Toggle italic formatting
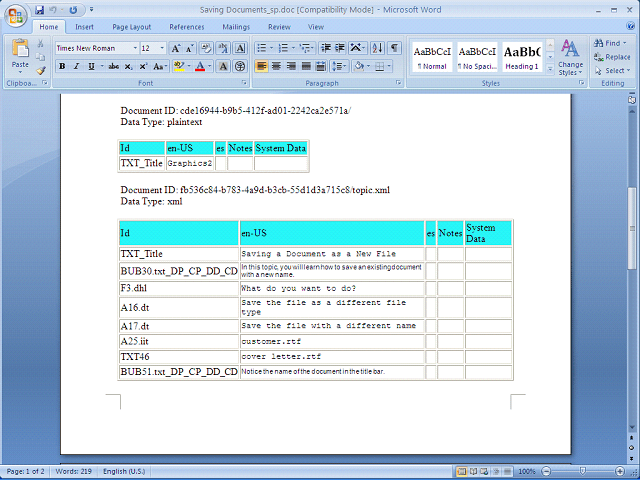Image resolution: width=640 pixels, height=480 pixels. coord(76,66)
